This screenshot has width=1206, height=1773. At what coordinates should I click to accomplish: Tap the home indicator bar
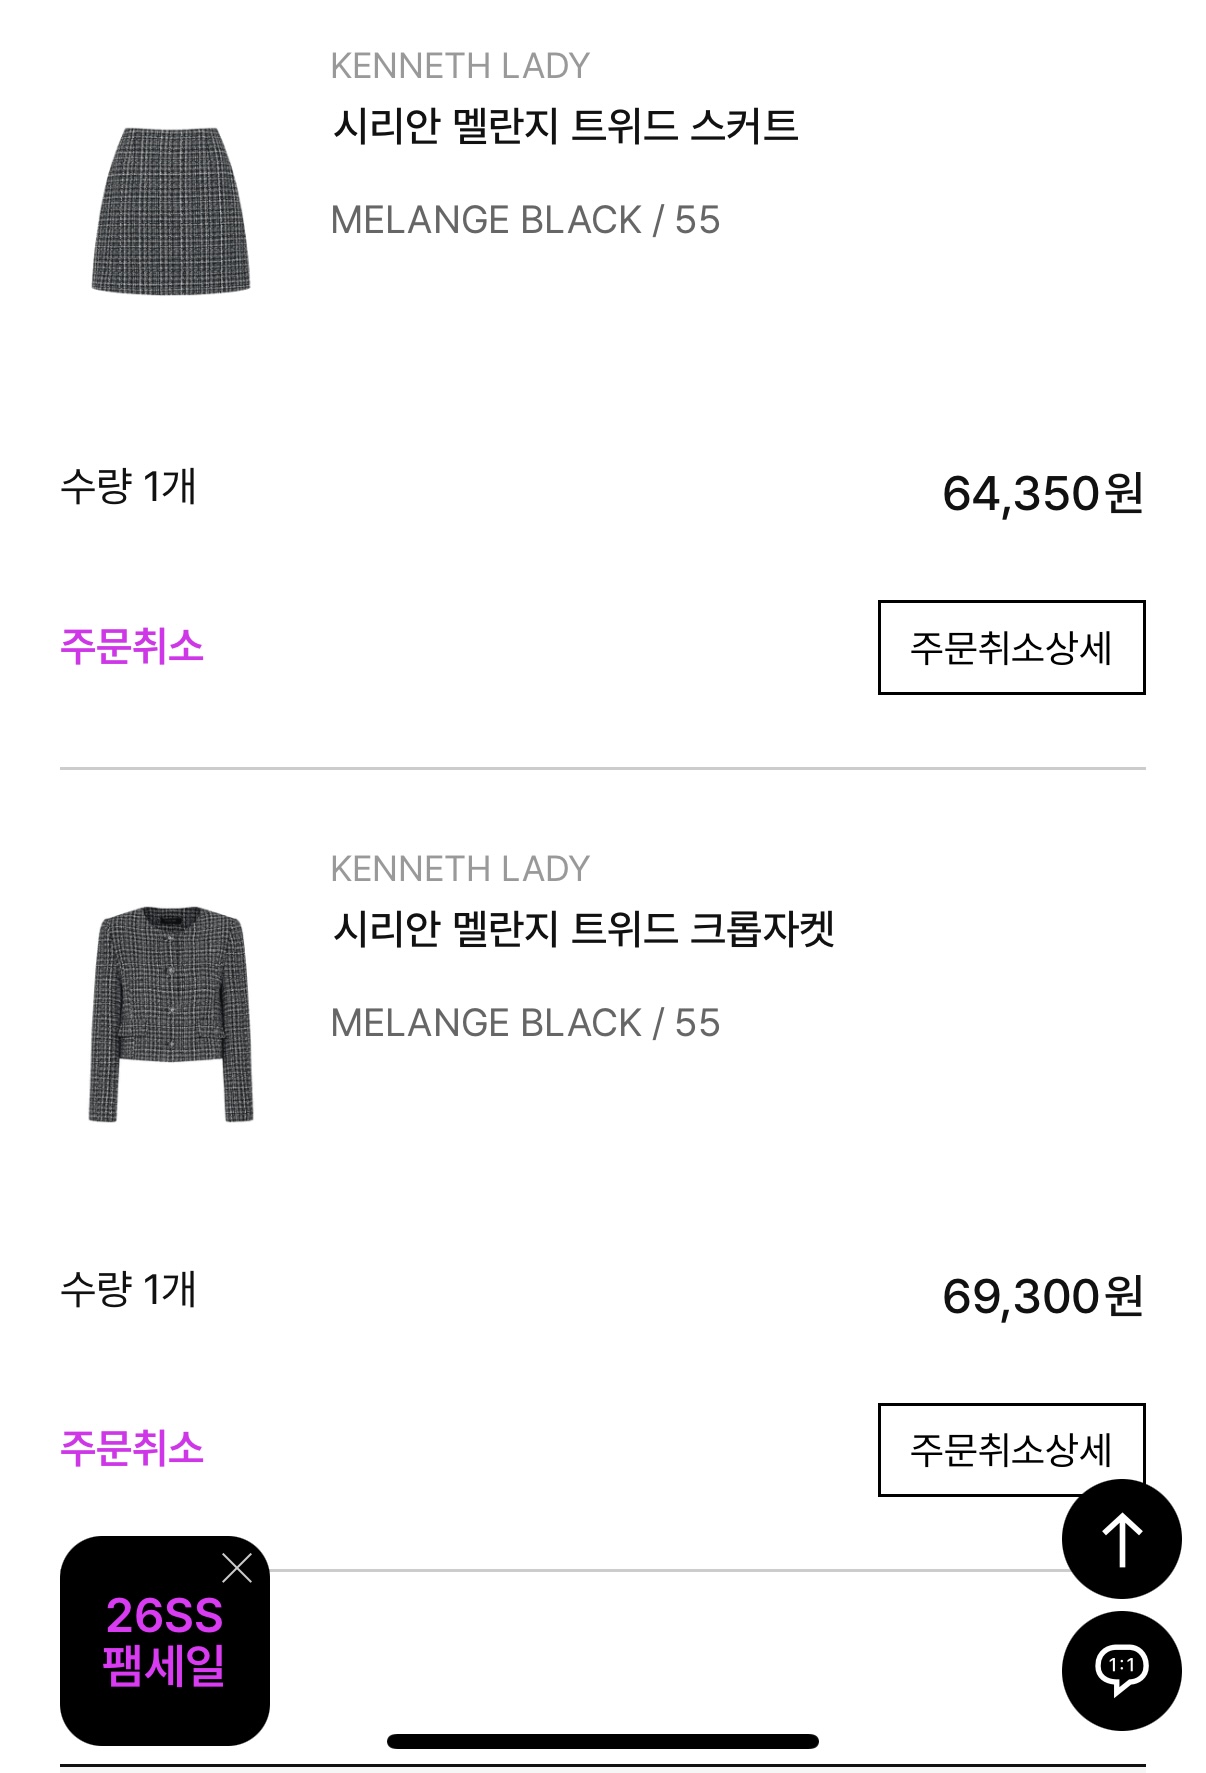pyautogui.click(x=603, y=1741)
